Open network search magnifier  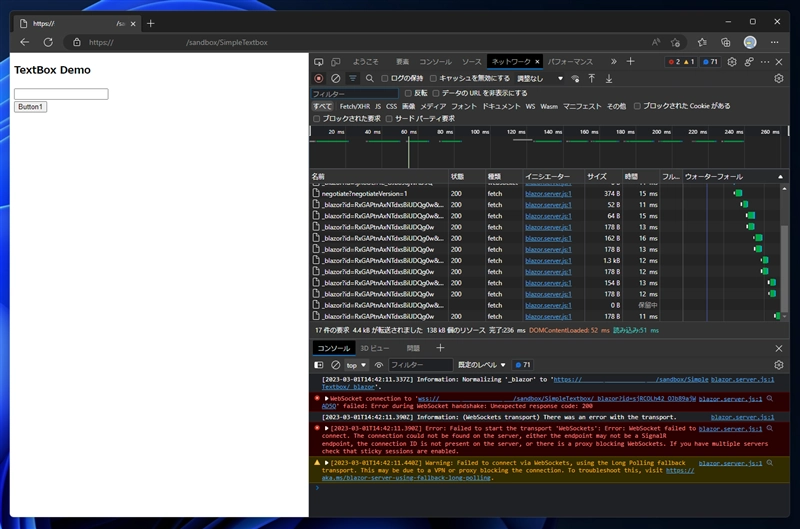(370, 79)
